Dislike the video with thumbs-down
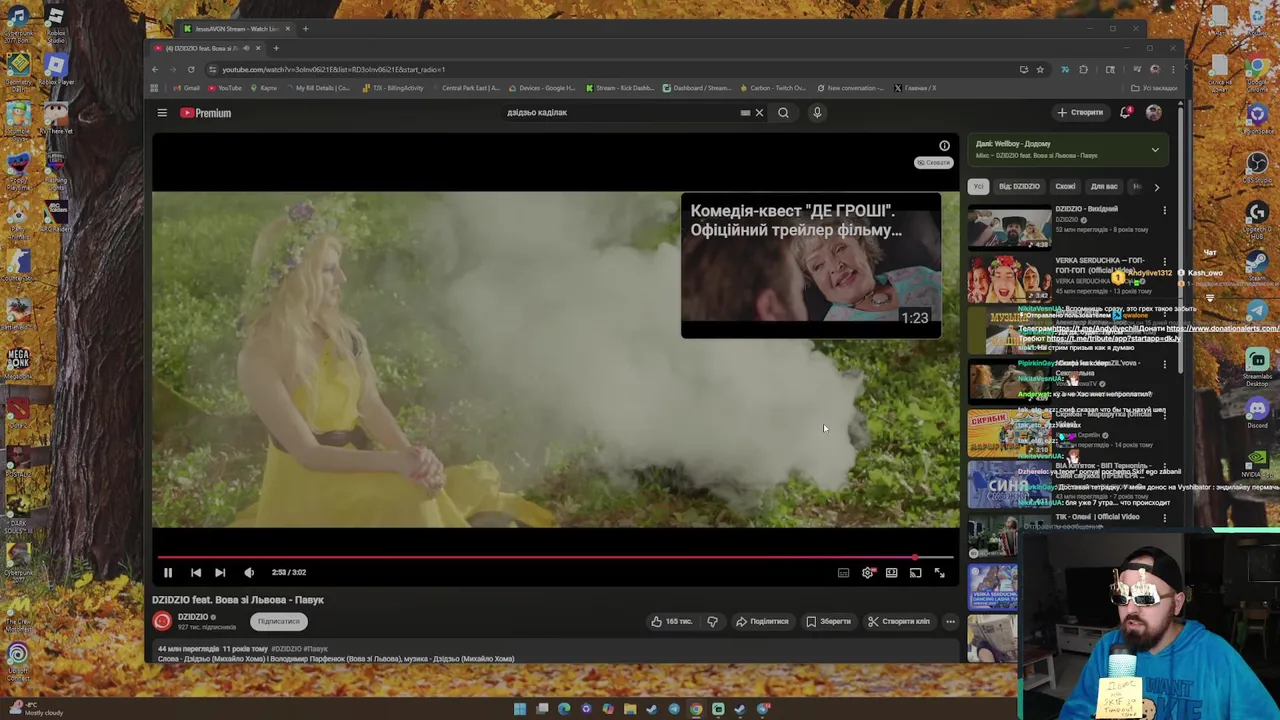 pyautogui.click(x=712, y=621)
